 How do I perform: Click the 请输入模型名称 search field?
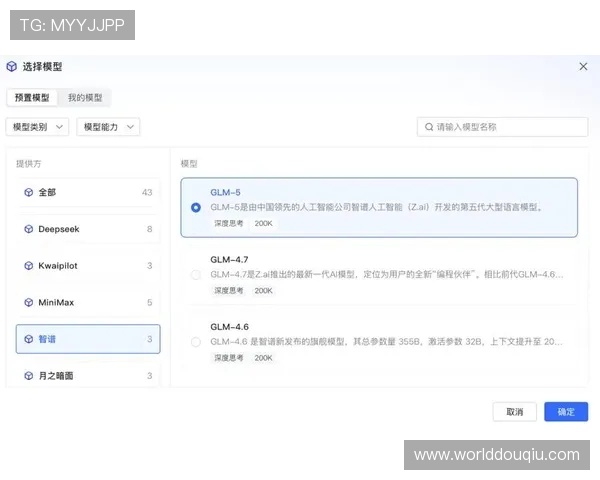click(502, 127)
